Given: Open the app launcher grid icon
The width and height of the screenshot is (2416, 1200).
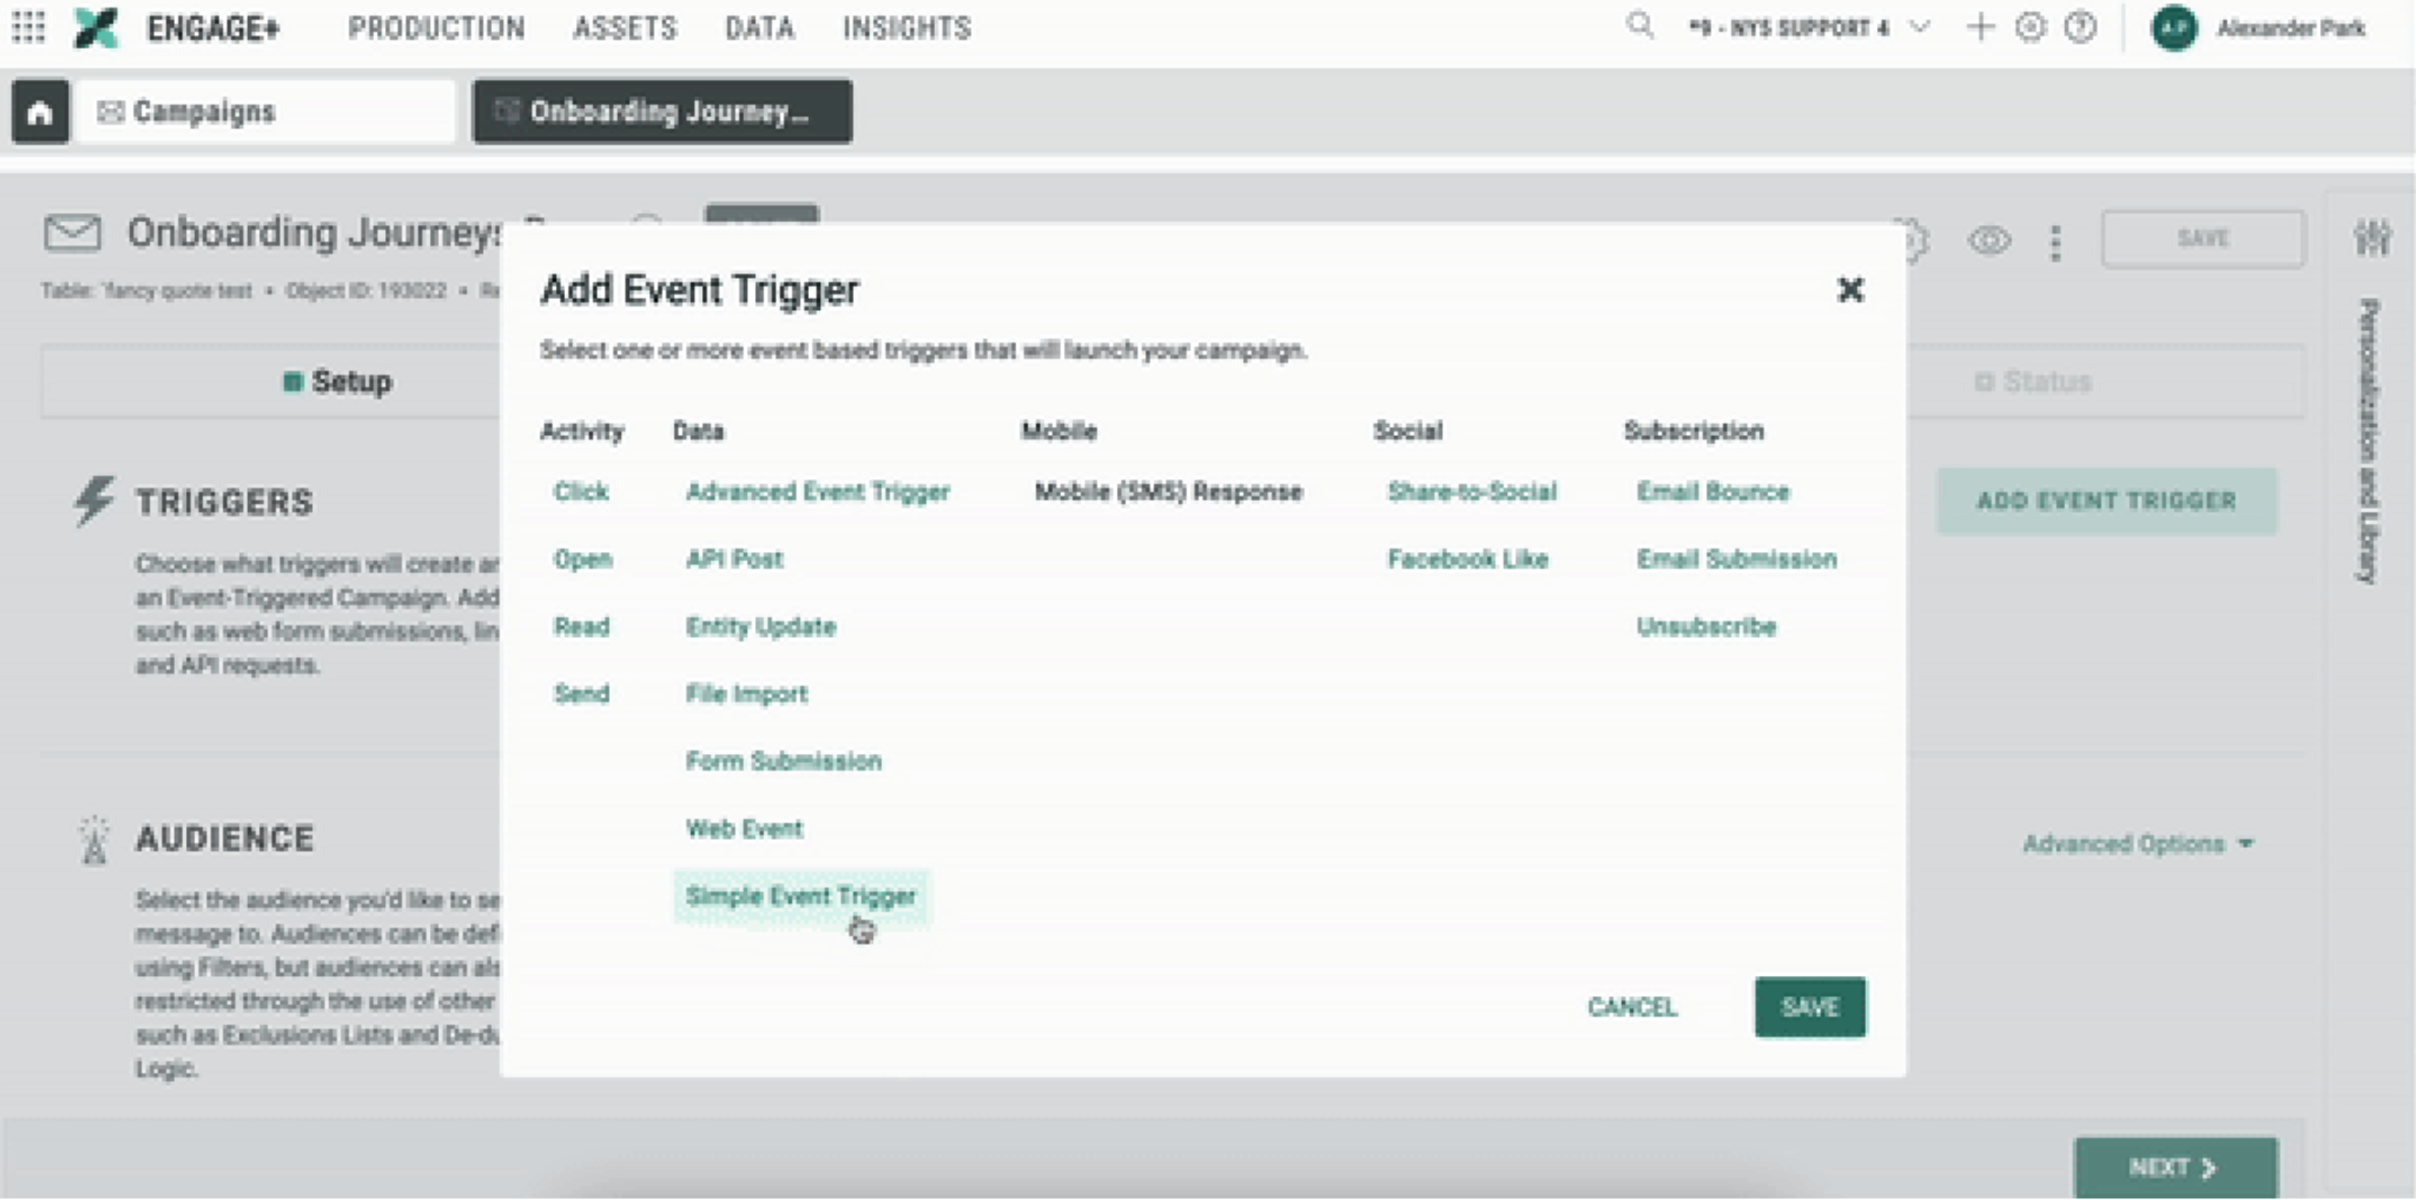Looking at the screenshot, I should pyautogui.click(x=29, y=27).
